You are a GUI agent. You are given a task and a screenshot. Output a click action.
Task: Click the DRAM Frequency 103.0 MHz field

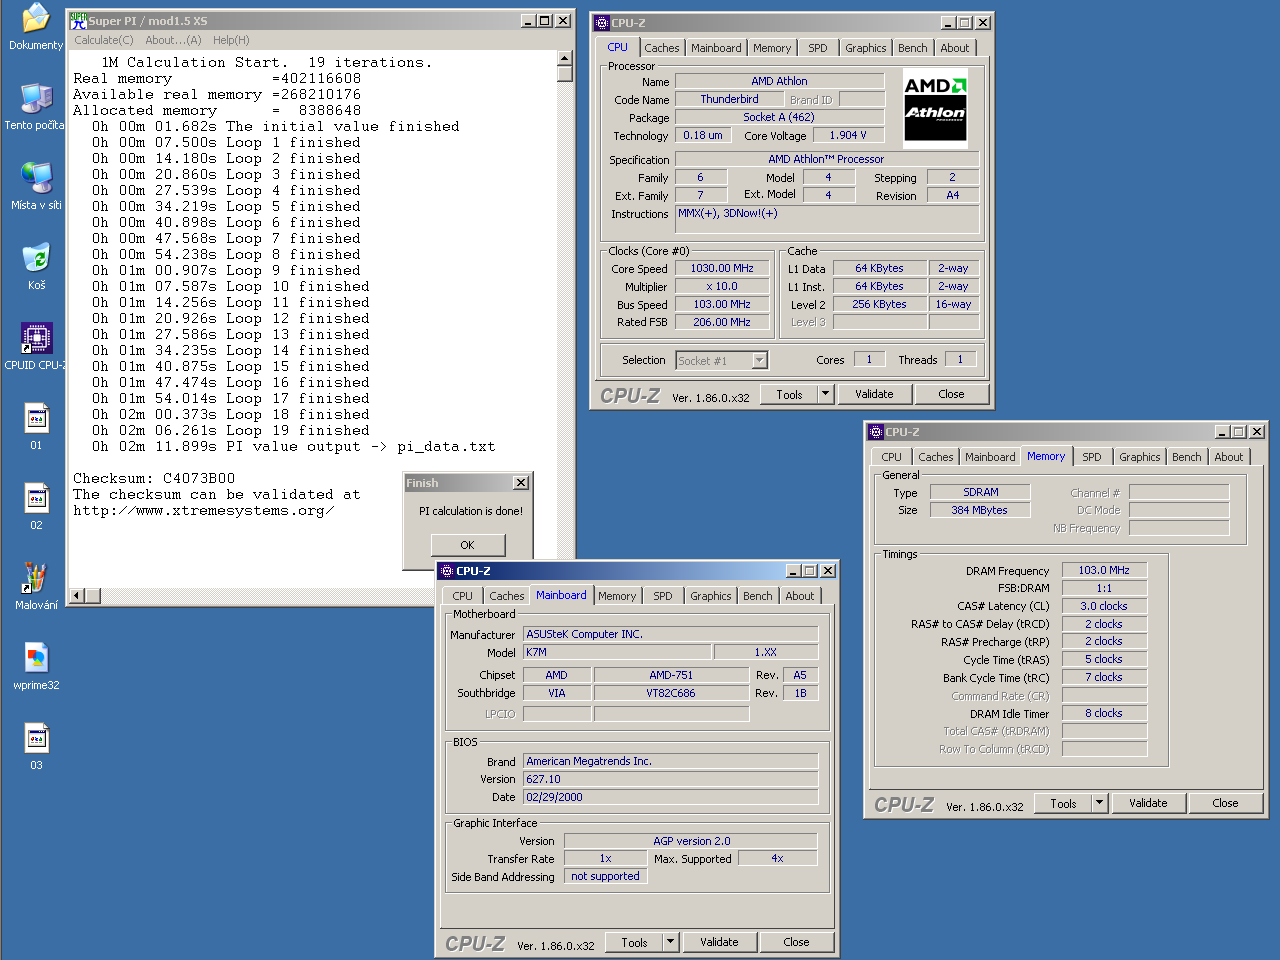(x=1104, y=570)
